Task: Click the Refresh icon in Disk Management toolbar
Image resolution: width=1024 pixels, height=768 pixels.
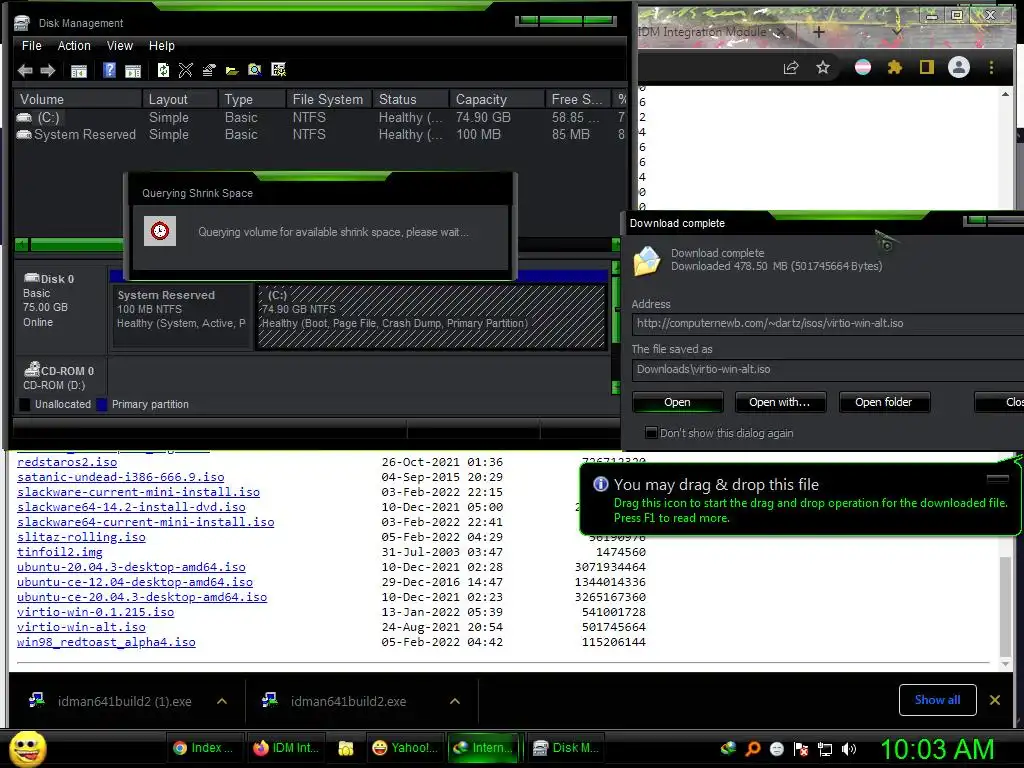Action: click(163, 70)
